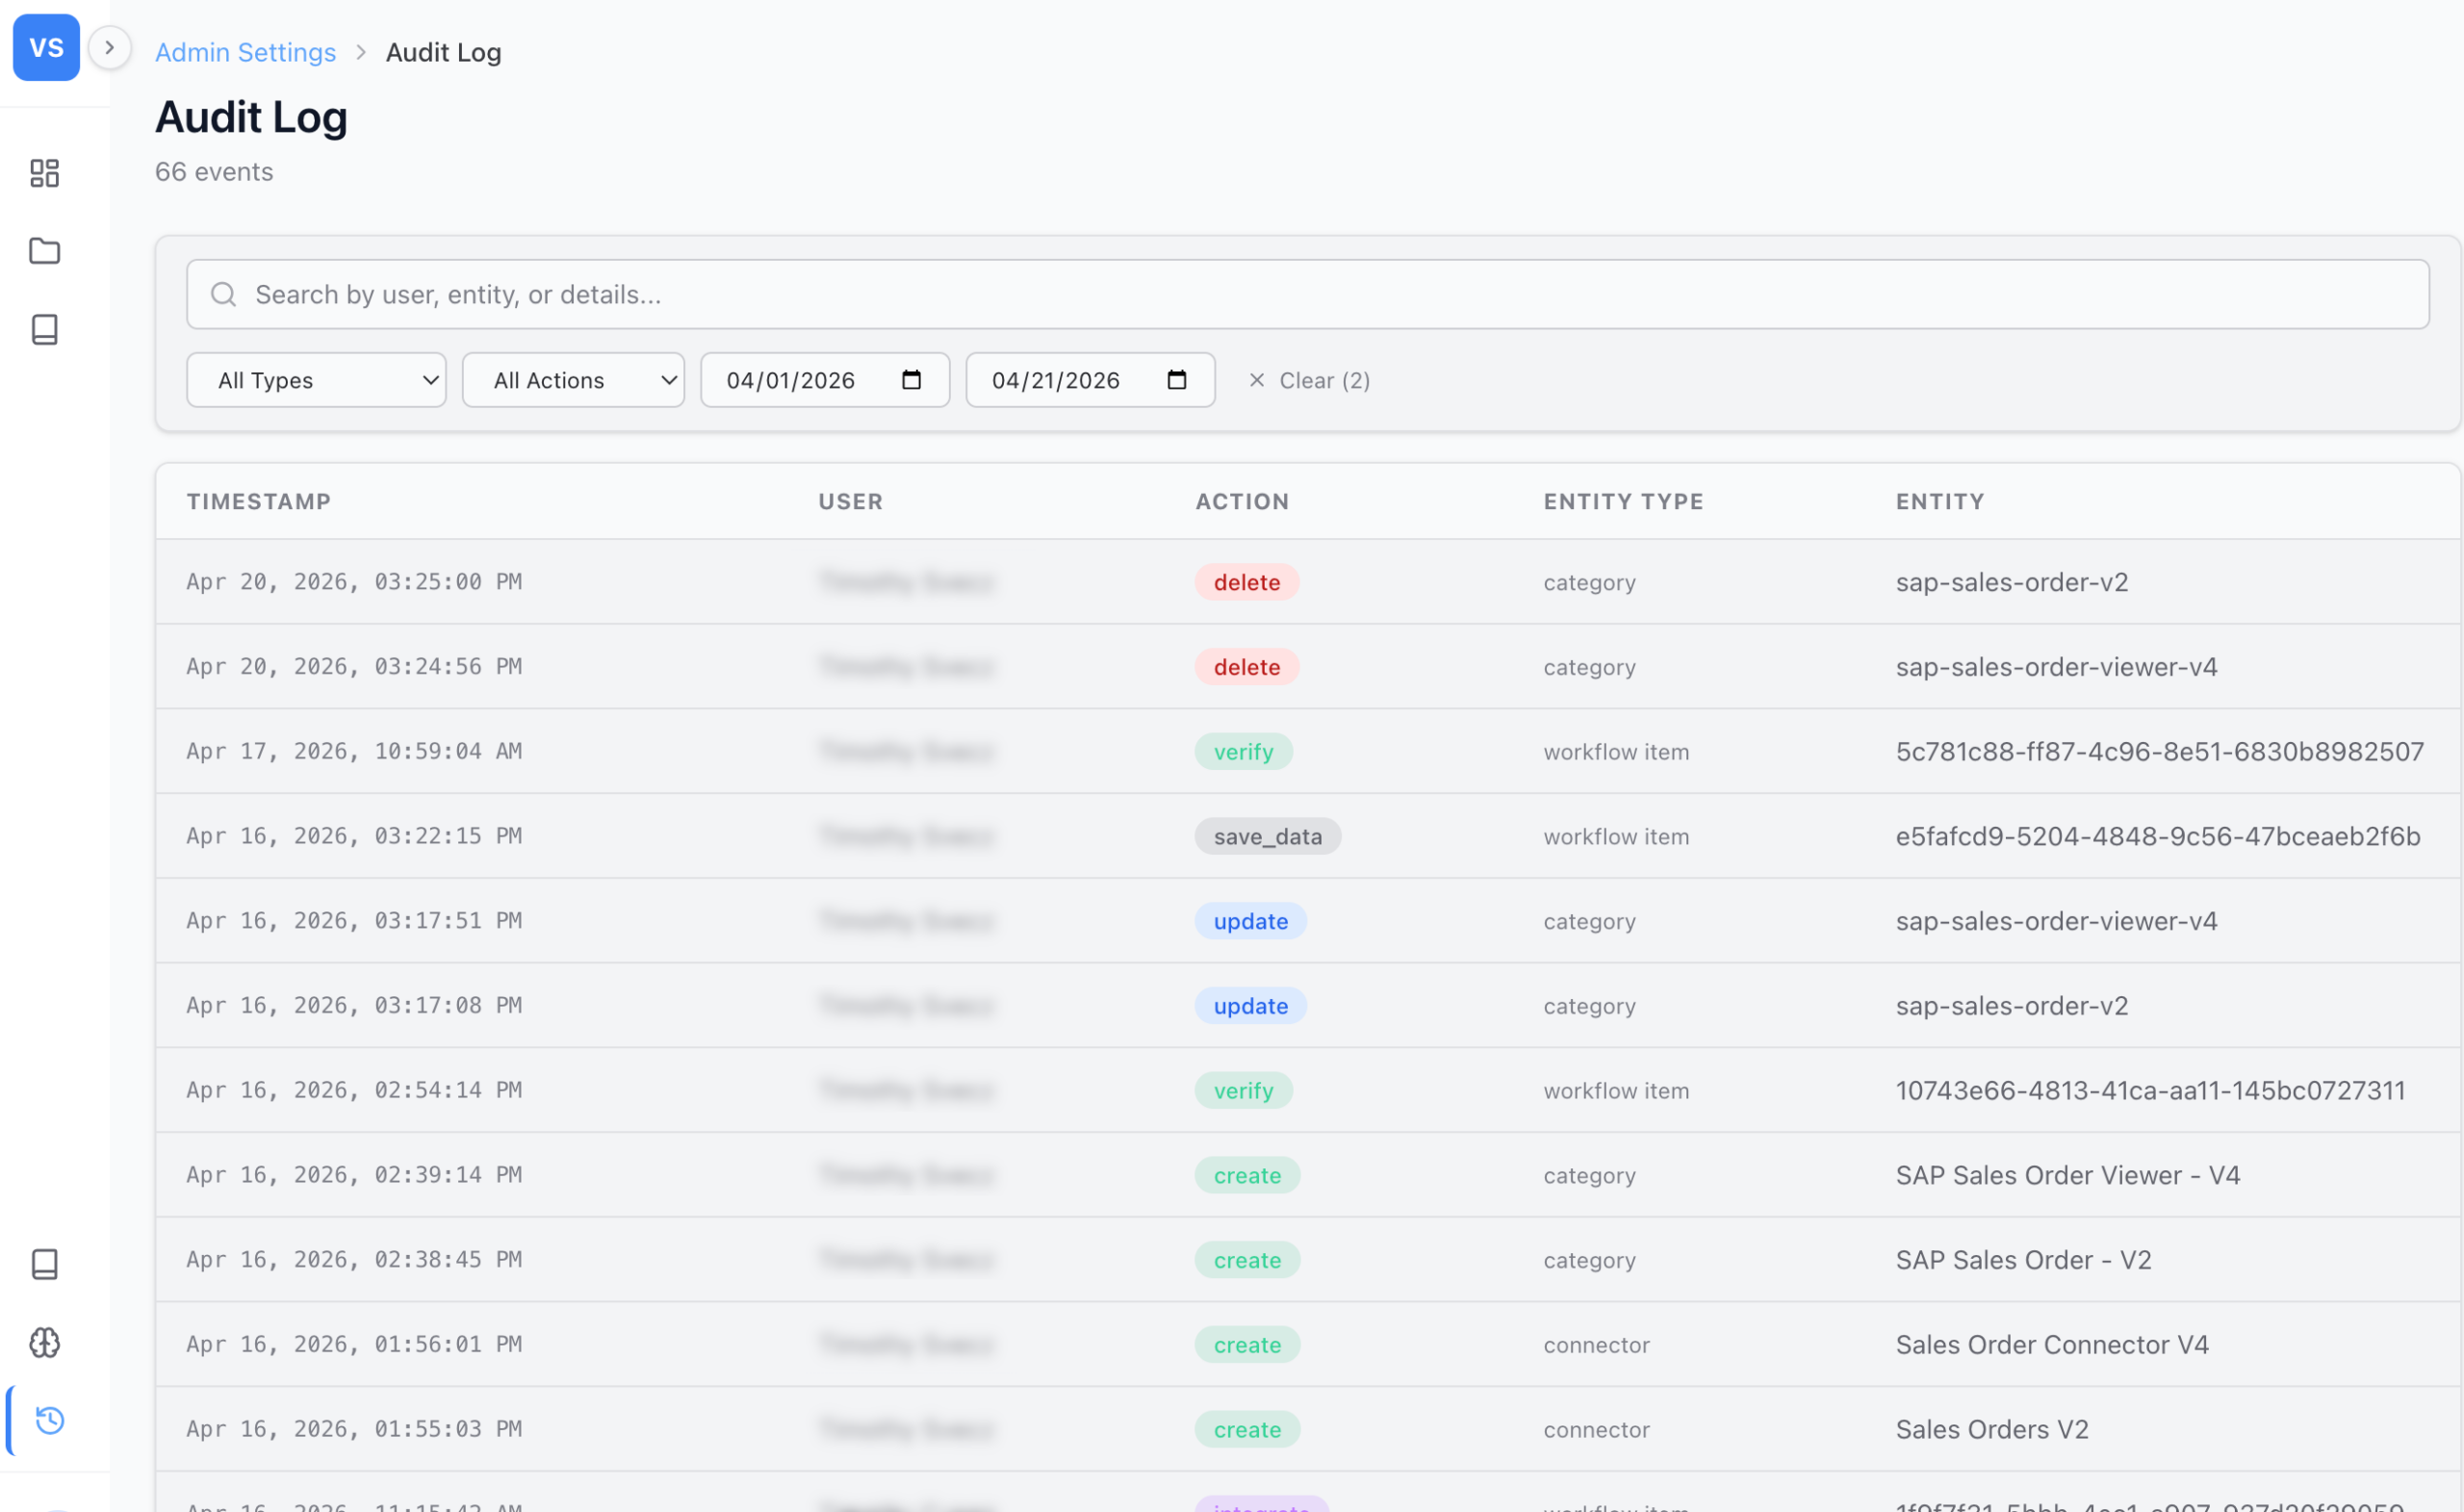
Task: Open calendar picker for 04/21/2026 date
Action: [1176, 380]
